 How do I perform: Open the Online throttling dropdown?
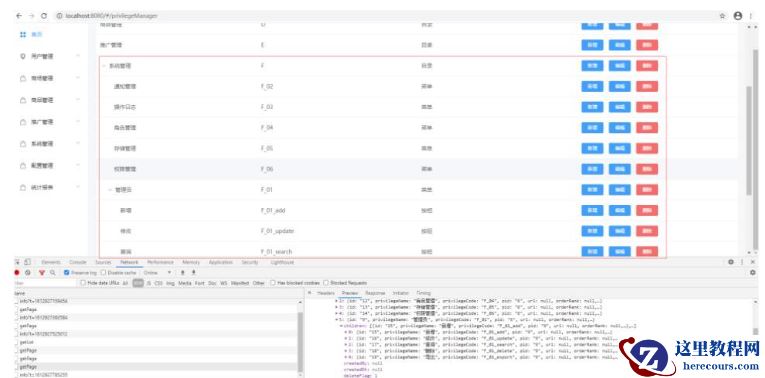158,273
